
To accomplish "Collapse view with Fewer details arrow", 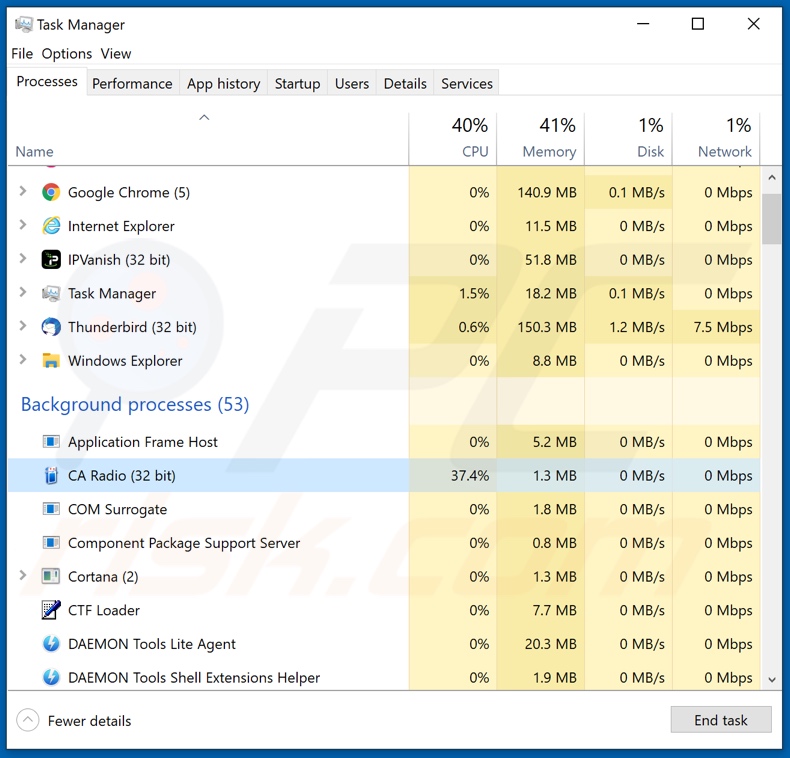I will pos(28,720).
